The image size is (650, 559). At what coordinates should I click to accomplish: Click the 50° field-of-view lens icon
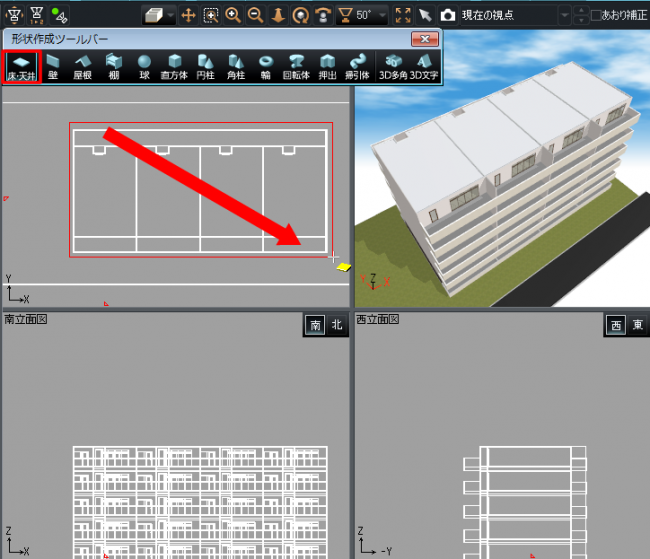click(x=345, y=16)
